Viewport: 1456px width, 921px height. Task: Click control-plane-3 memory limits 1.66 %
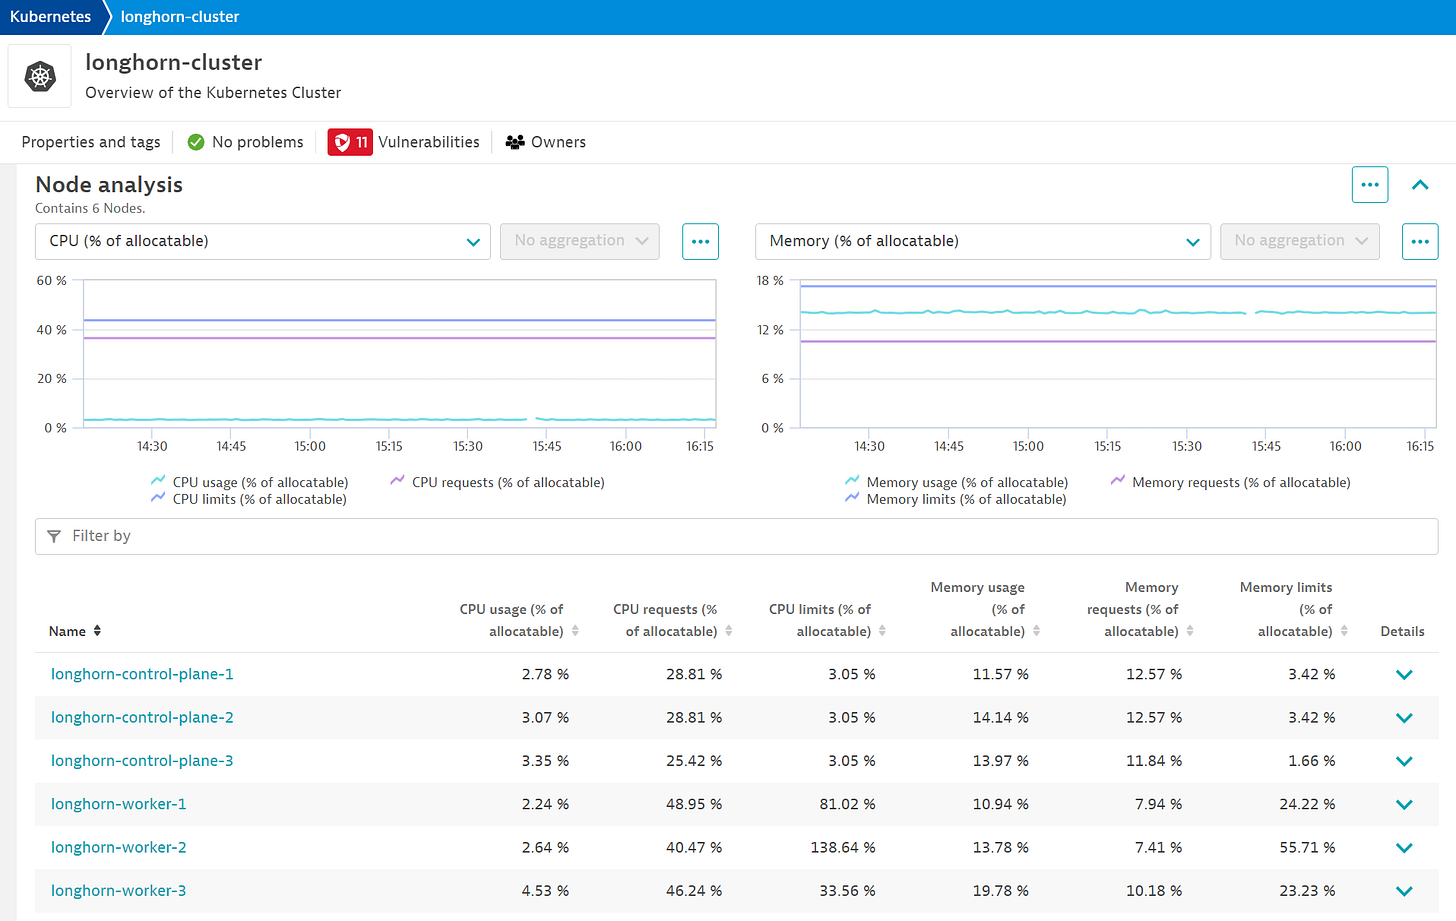tap(1312, 760)
